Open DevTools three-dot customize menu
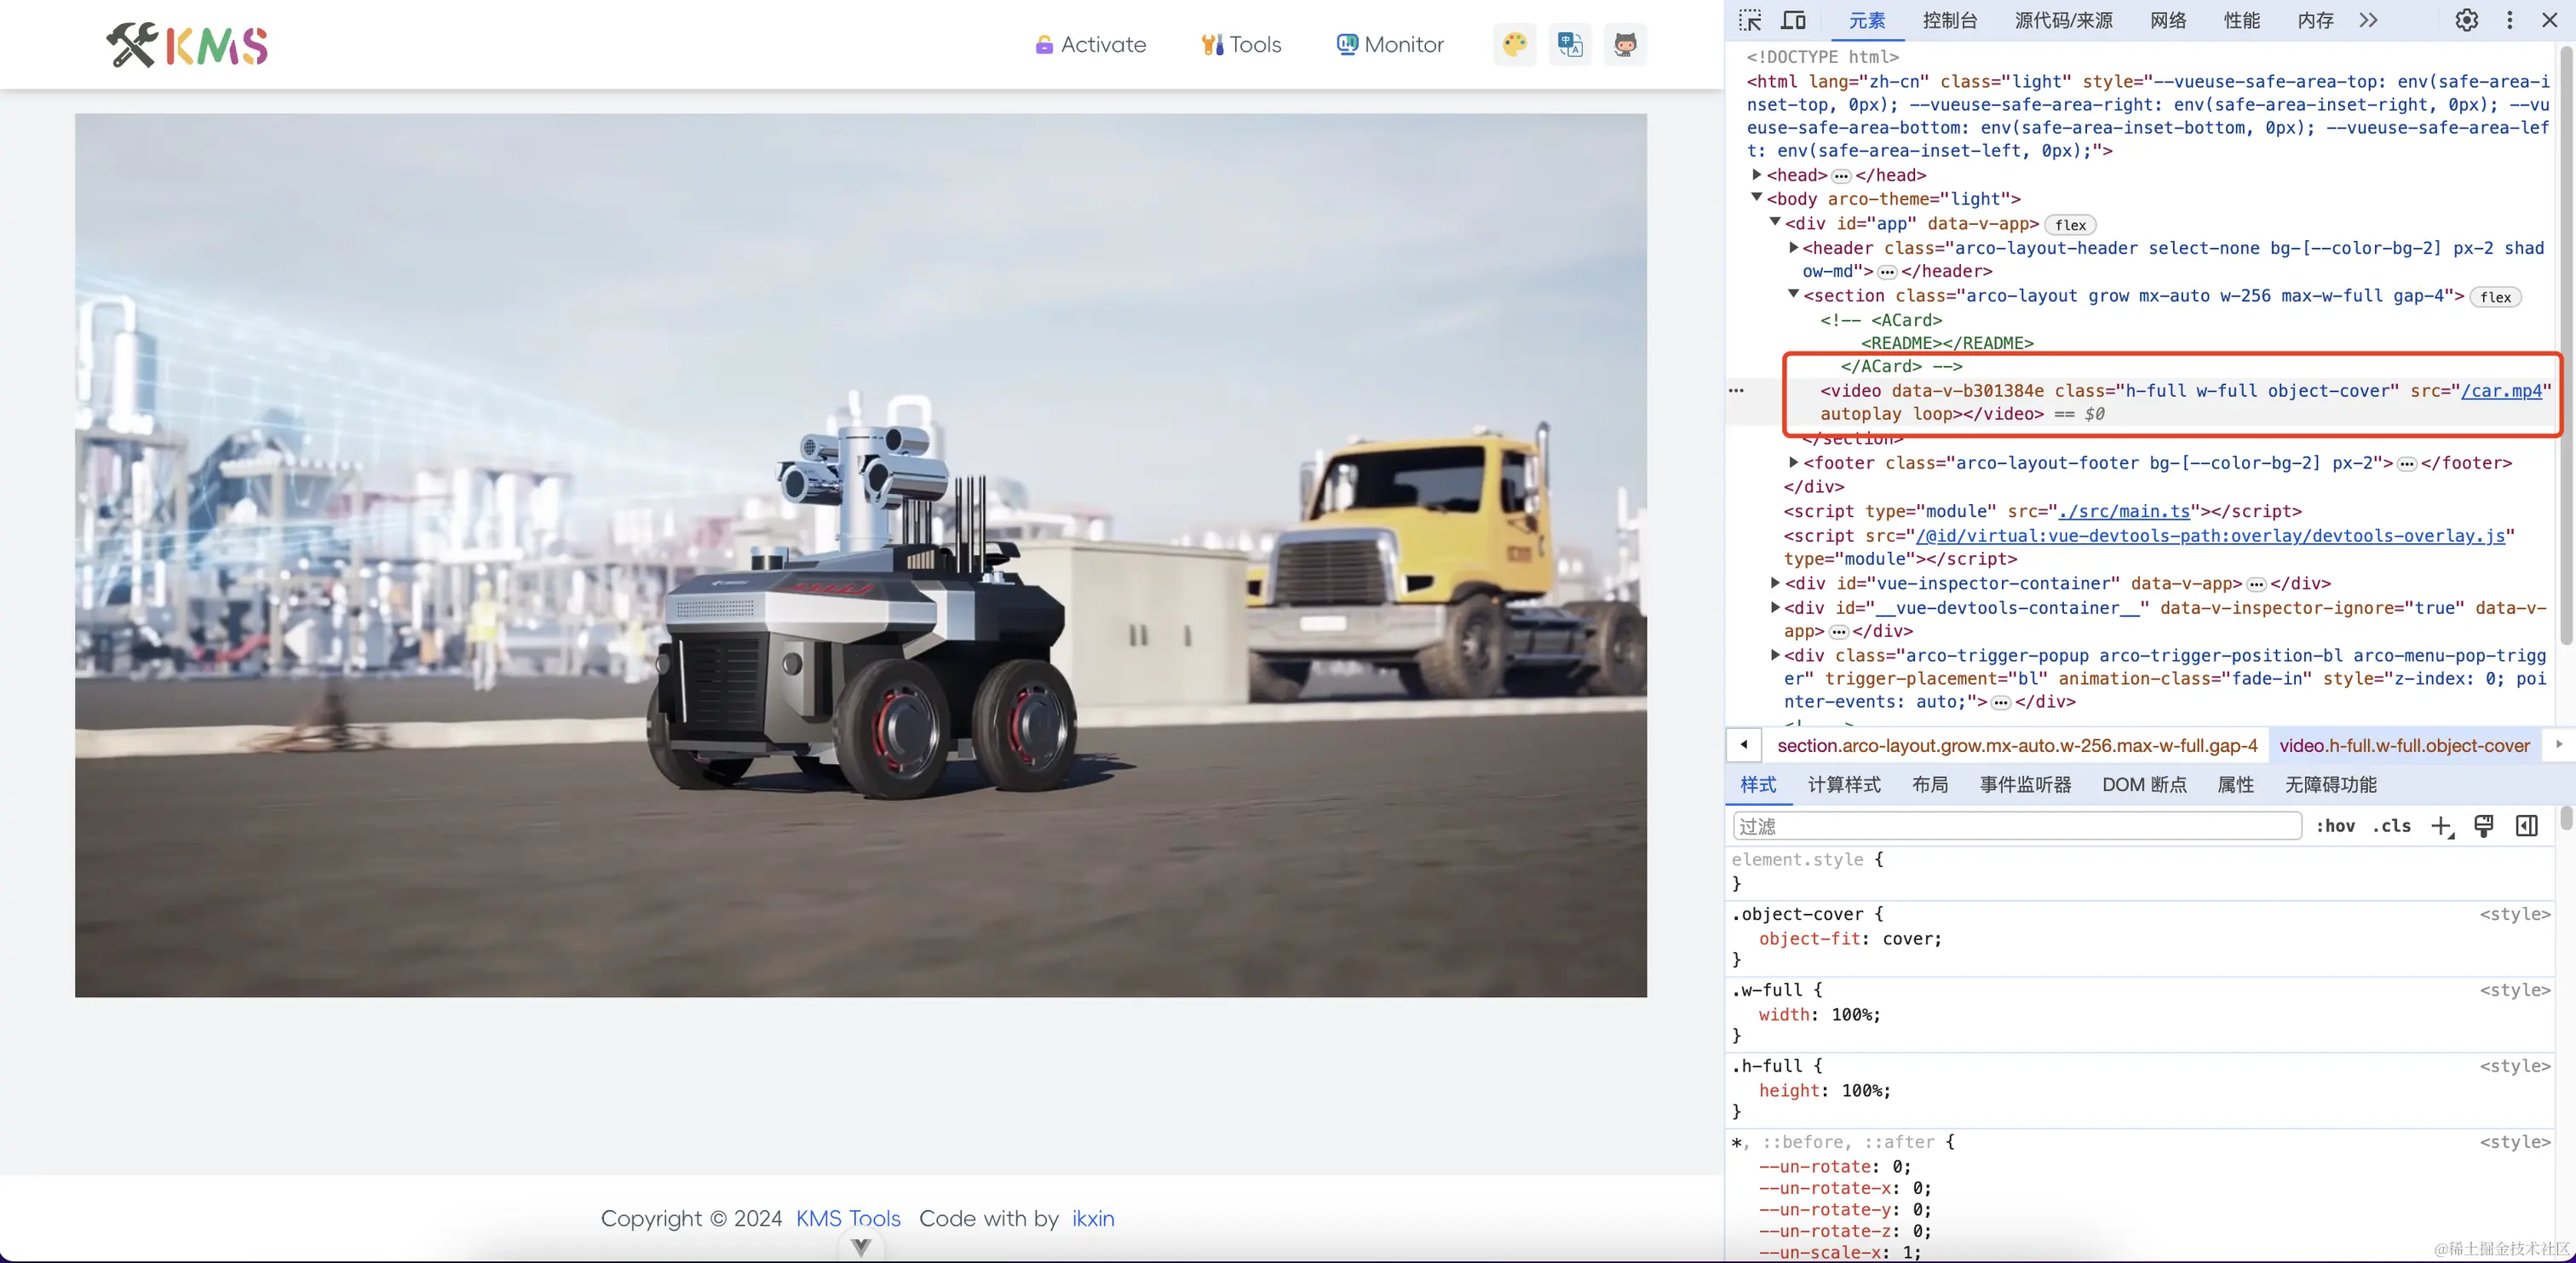This screenshot has width=2576, height=1263. [2509, 20]
